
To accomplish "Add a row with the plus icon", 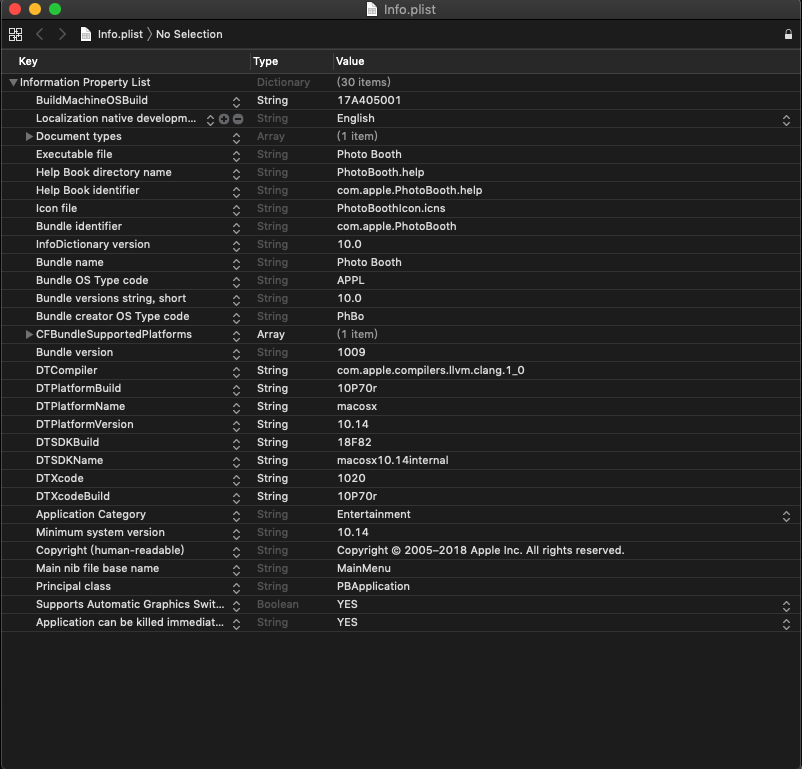I will [x=224, y=119].
